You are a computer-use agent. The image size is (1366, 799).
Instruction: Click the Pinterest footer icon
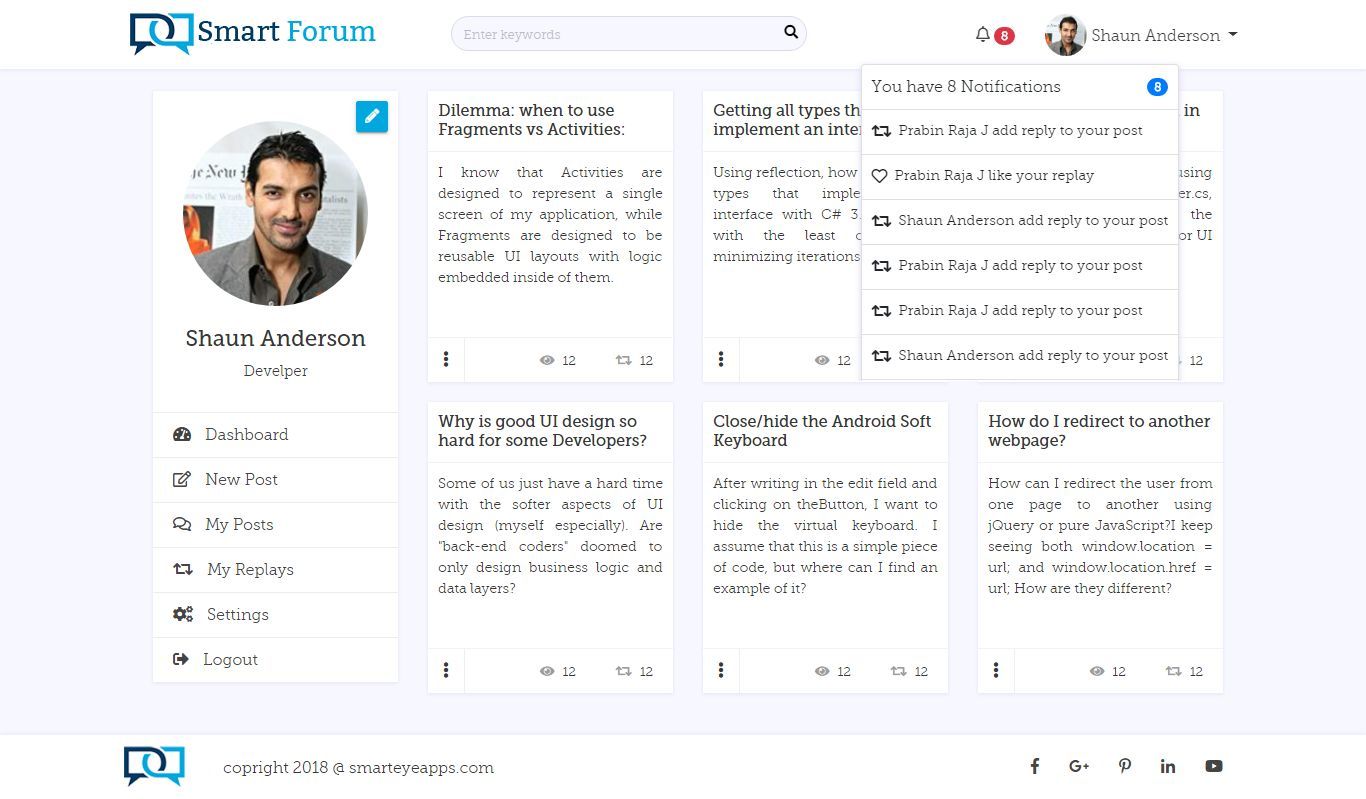(1125, 766)
